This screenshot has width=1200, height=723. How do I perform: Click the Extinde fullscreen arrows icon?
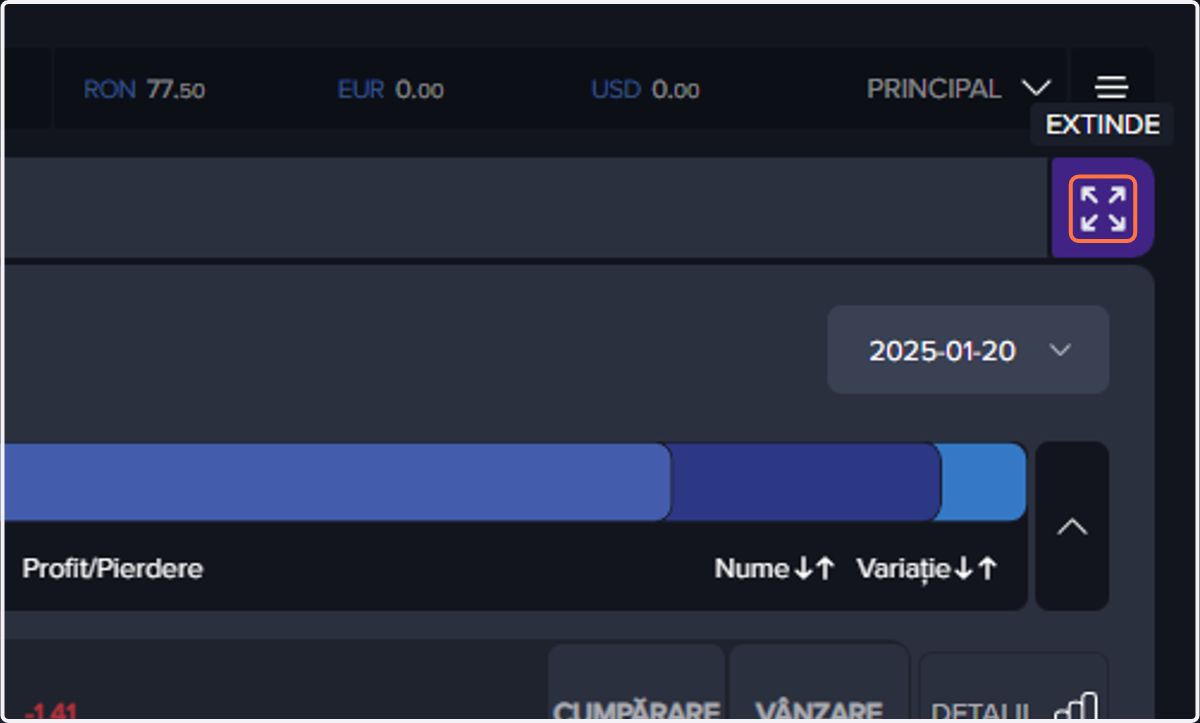click(x=1103, y=209)
